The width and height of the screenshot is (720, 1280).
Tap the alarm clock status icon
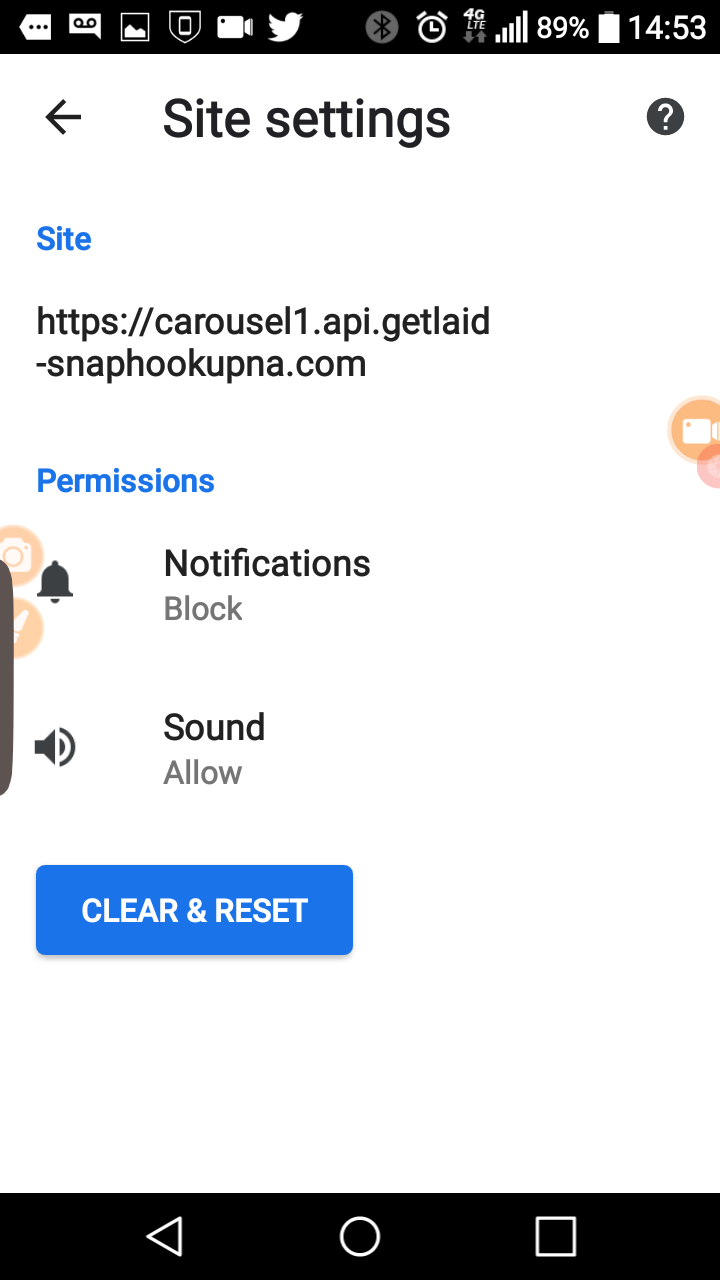click(x=432, y=27)
